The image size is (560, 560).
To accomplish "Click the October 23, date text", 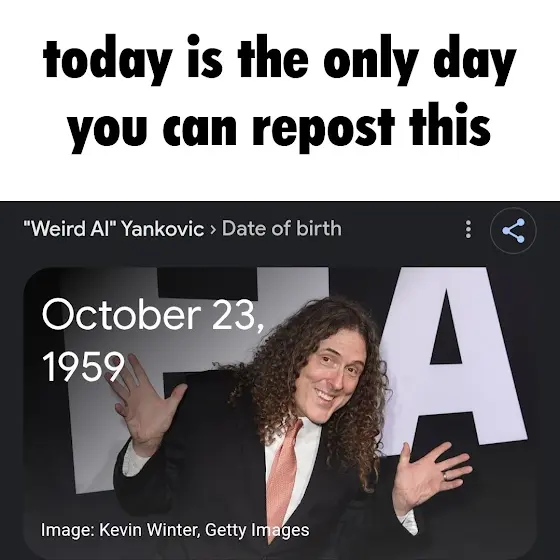I will (153, 316).
